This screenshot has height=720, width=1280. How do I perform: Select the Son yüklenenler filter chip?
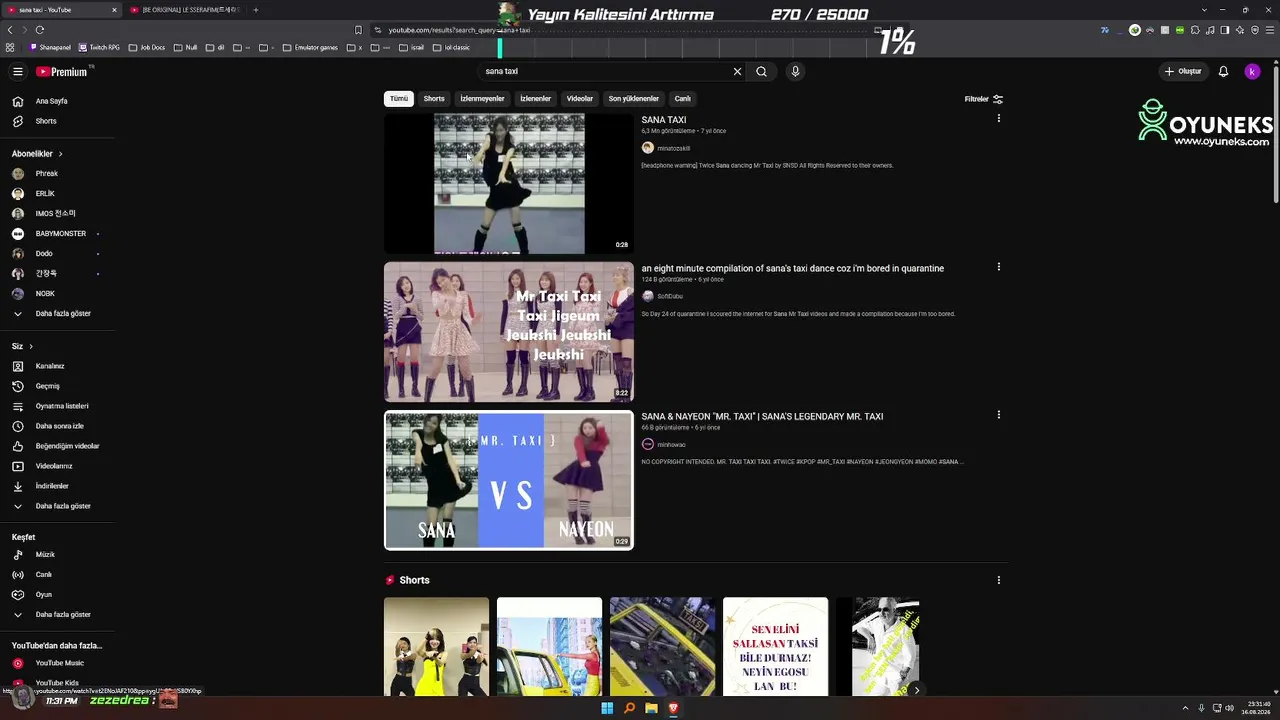[x=634, y=99]
